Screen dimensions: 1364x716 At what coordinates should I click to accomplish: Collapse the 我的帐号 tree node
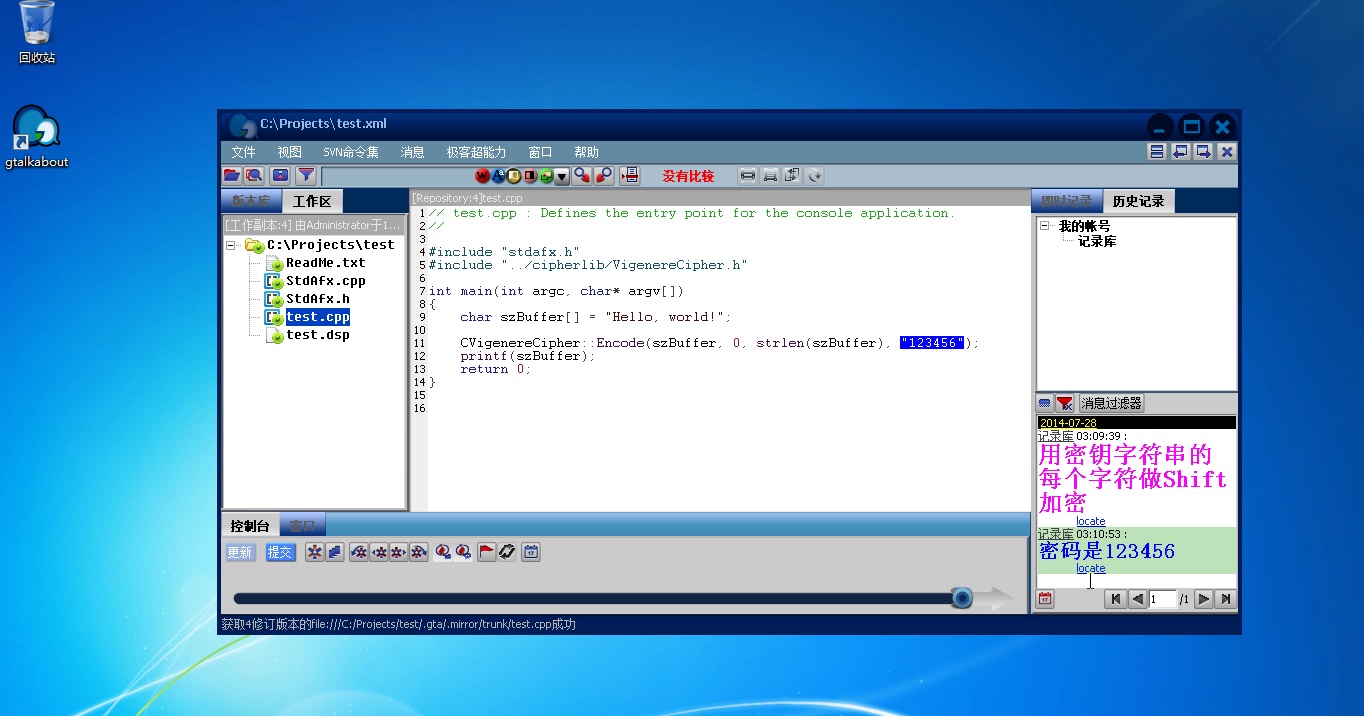point(1045,226)
